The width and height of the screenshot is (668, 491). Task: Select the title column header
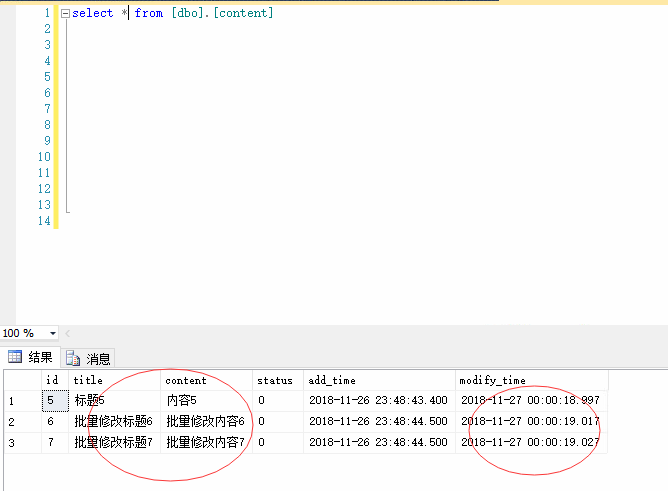pyautogui.click(x=115, y=380)
